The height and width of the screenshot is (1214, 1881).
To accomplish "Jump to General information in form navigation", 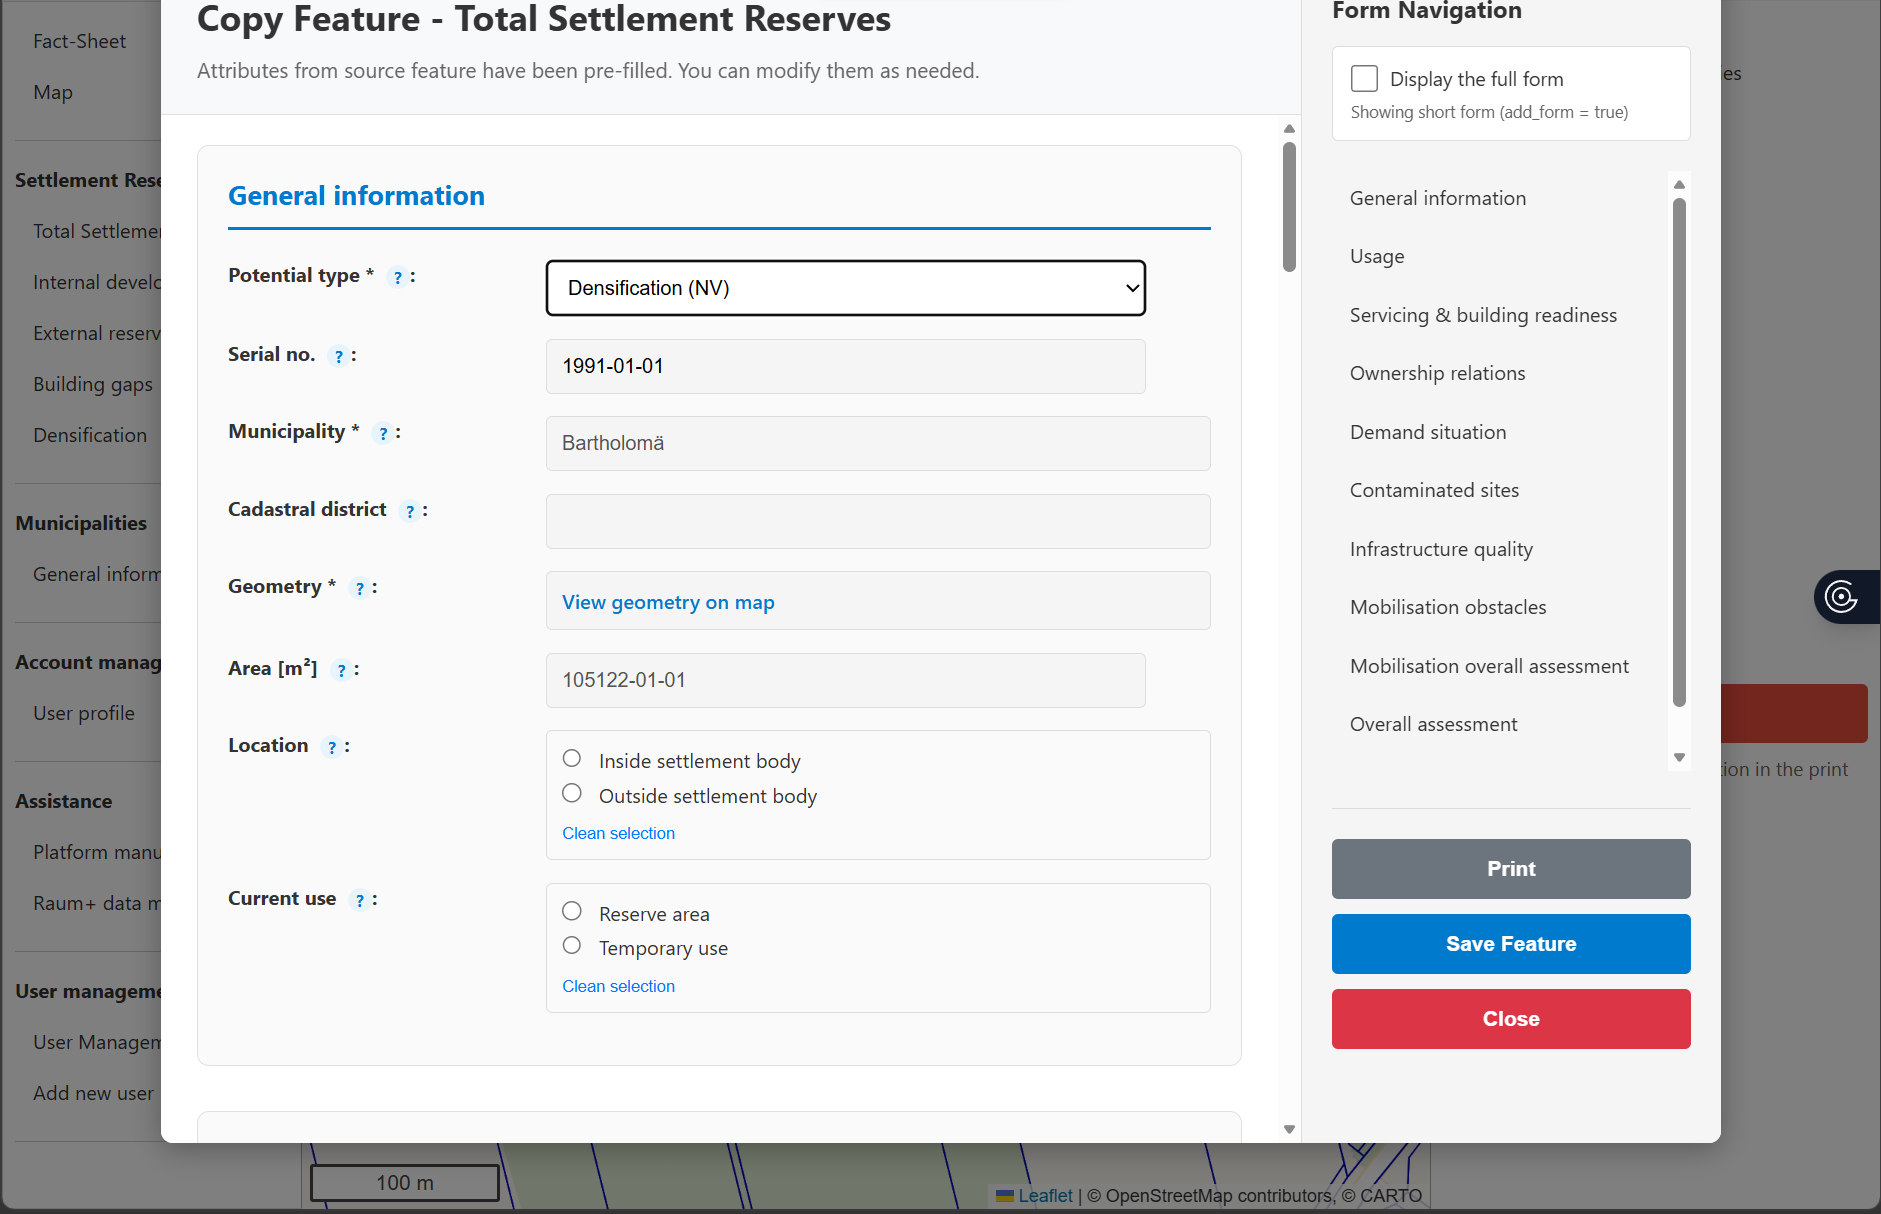I will point(1438,198).
